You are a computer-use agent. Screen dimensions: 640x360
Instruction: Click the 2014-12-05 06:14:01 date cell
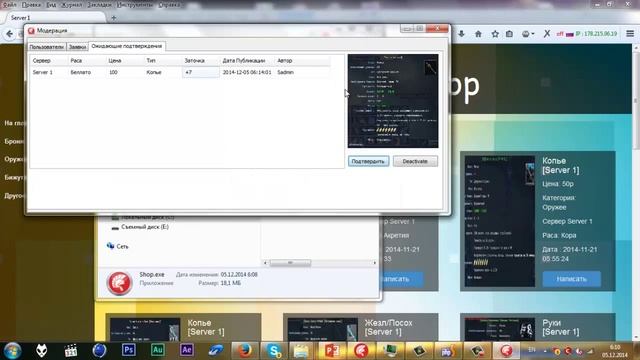[x=247, y=72]
